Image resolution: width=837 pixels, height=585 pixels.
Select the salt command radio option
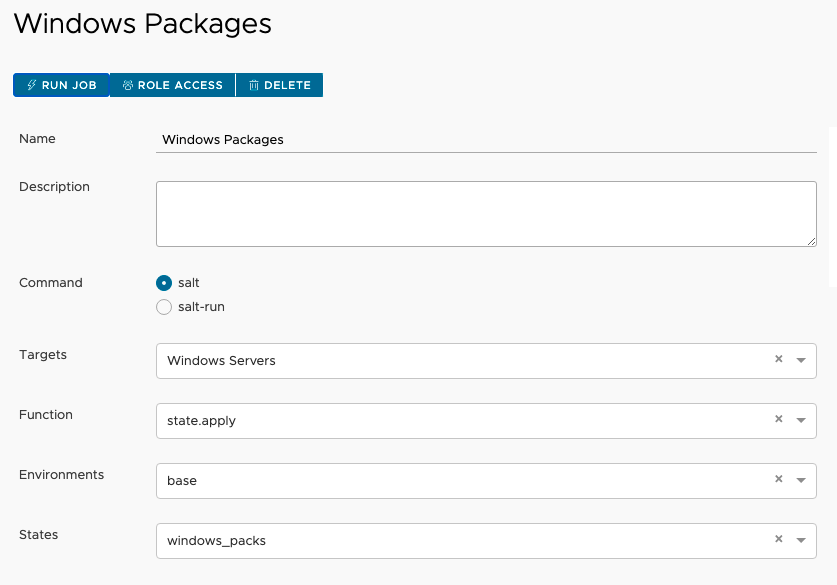[x=164, y=283]
